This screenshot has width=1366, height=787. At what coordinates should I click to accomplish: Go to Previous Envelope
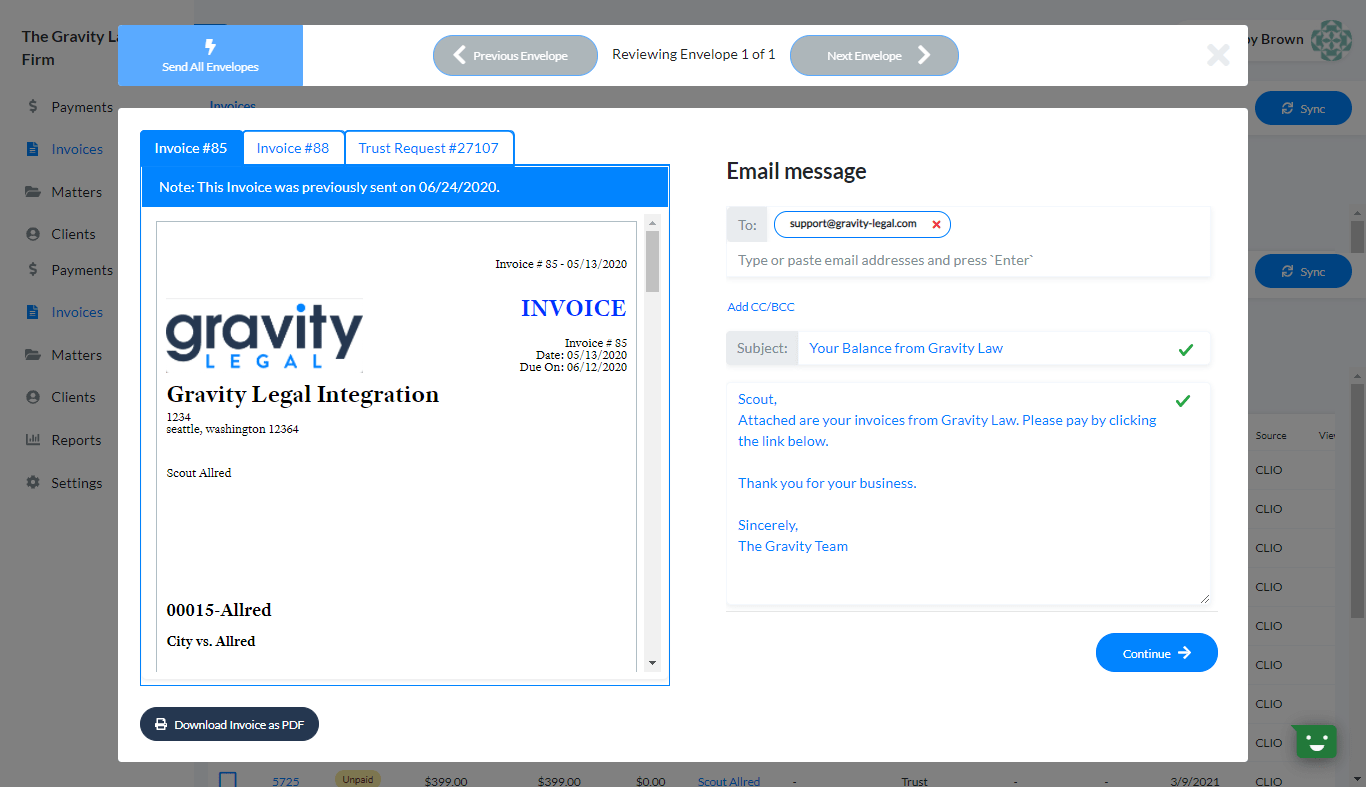click(515, 56)
